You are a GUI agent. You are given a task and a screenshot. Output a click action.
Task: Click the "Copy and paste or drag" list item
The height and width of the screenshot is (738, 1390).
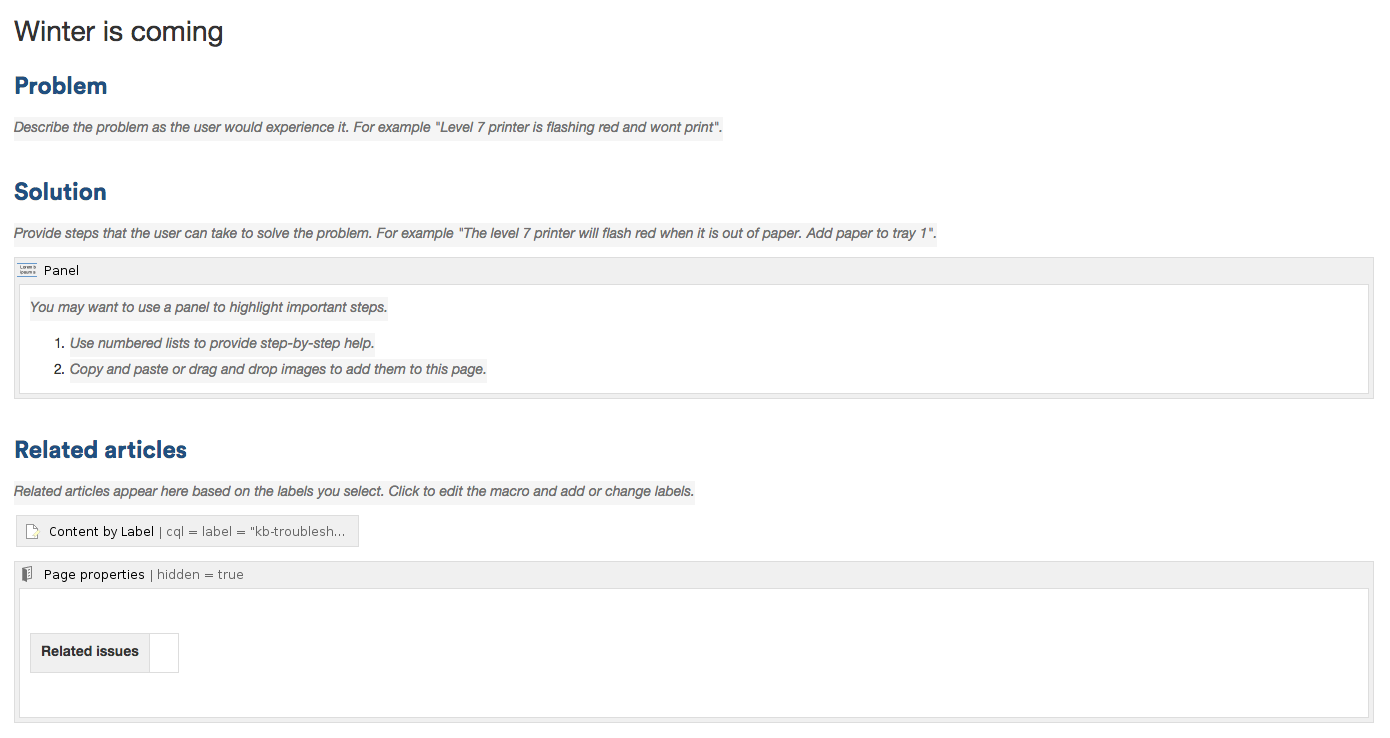tap(277, 369)
